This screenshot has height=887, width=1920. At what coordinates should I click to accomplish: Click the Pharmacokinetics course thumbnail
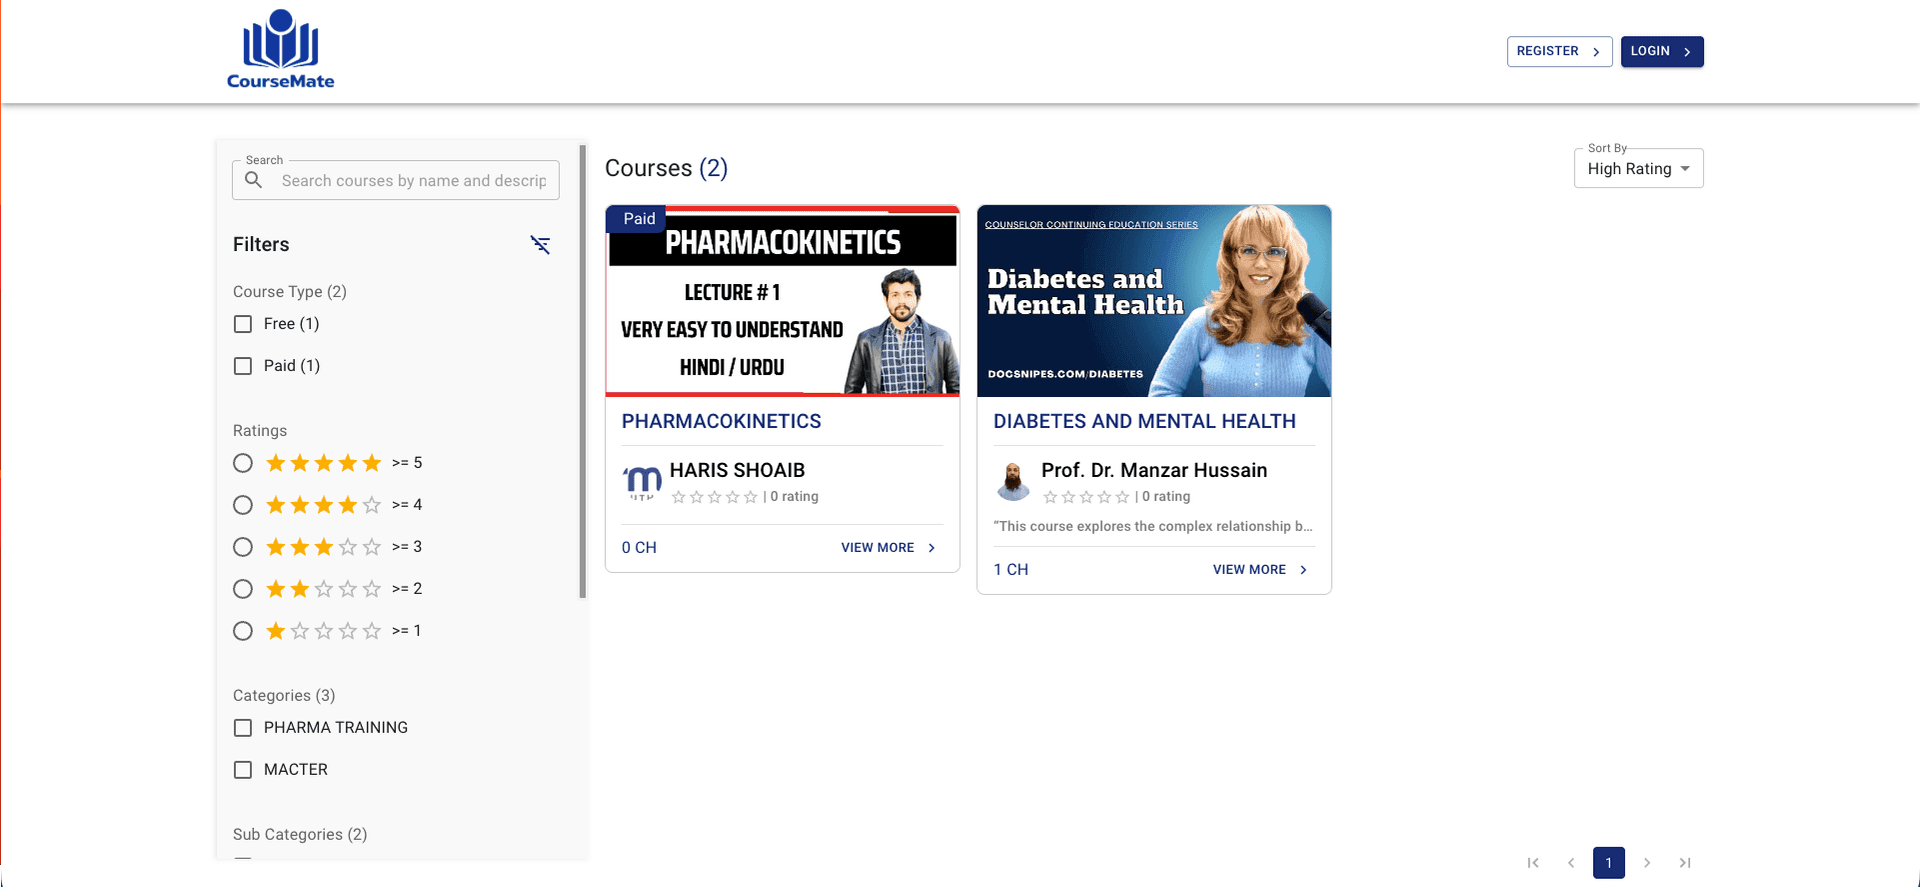pyautogui.click(x=783, y=301)
